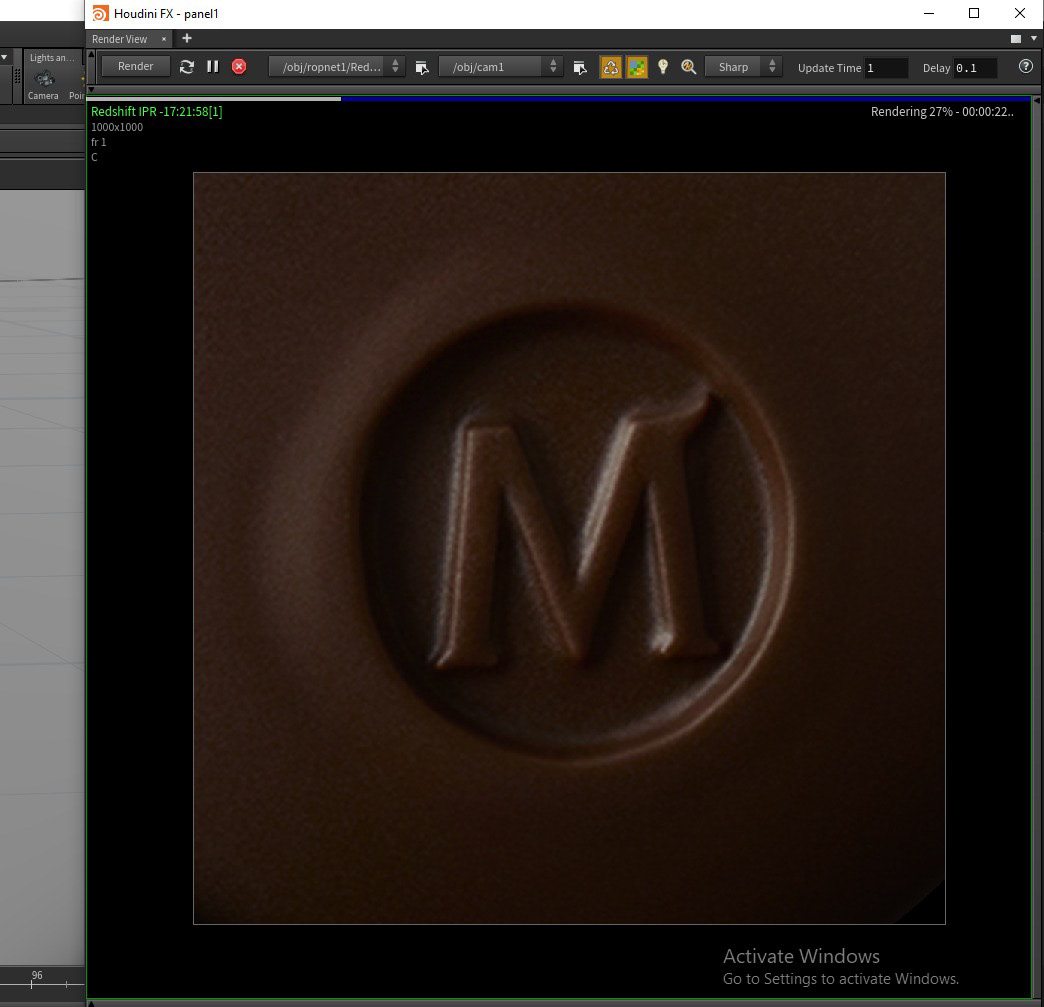
Task: Open the pane options arrow at top right
Action: coord(1034,39)
